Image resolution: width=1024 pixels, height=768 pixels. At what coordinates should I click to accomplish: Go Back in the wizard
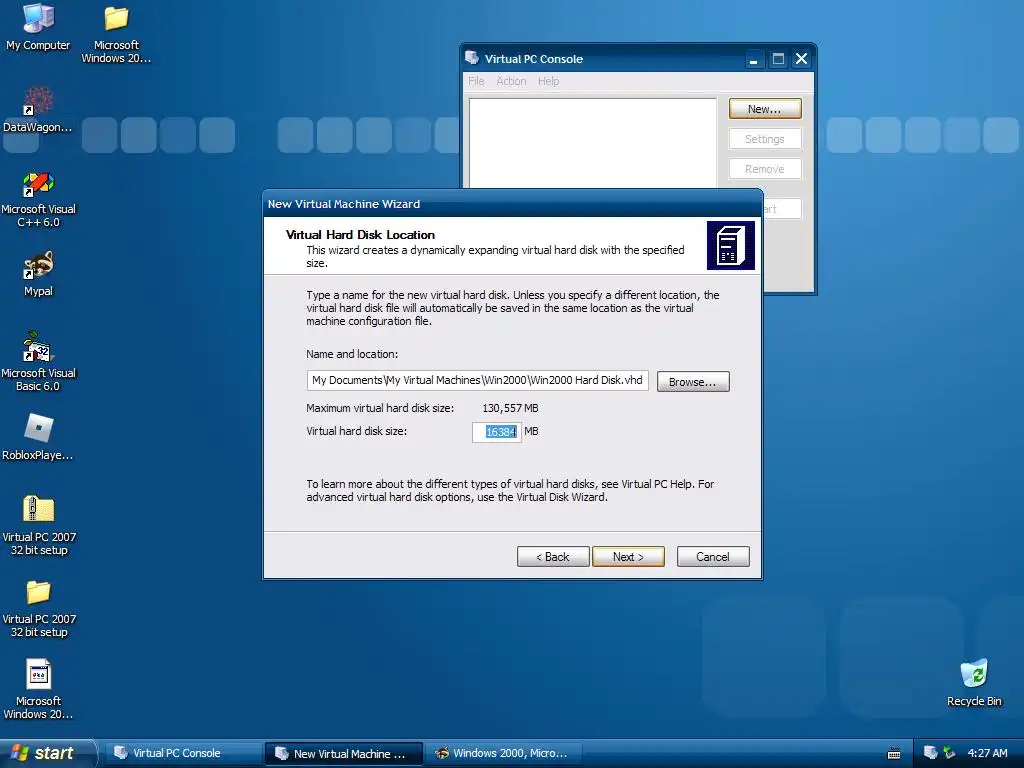pyautogui.click(x=553, y=556)
